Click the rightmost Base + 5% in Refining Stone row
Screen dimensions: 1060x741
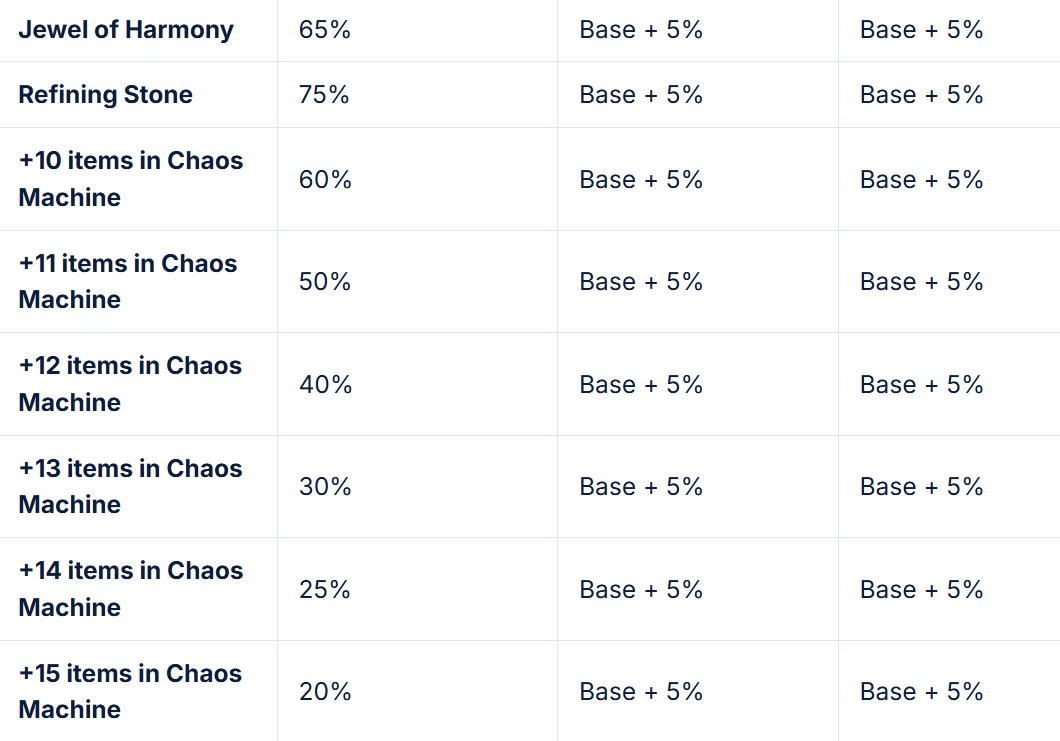921,95
